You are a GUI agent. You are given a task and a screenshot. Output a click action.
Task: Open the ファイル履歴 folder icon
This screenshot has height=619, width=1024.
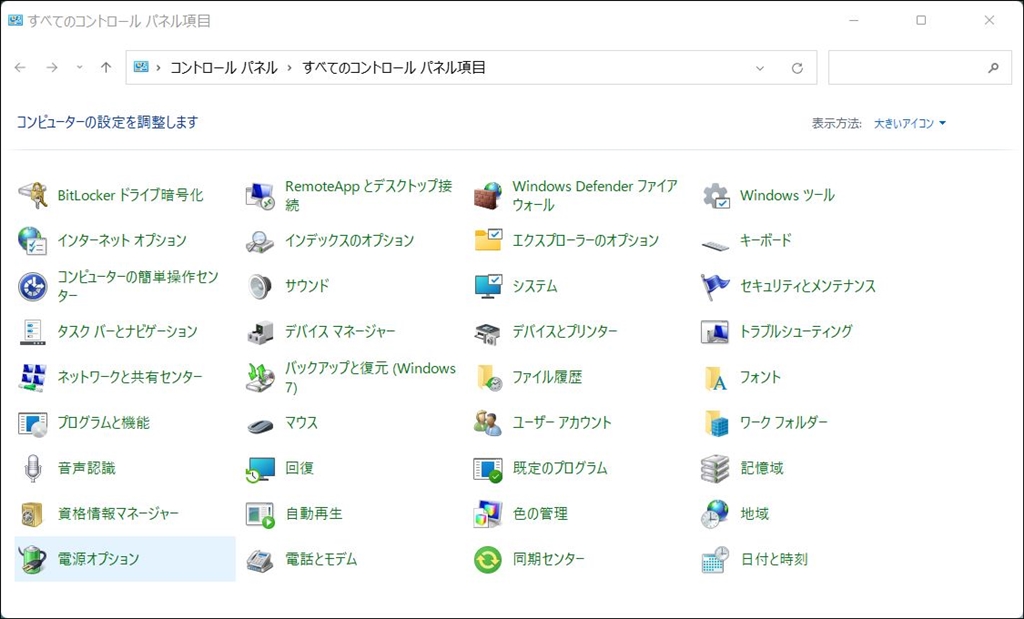(x=488, y=377)
